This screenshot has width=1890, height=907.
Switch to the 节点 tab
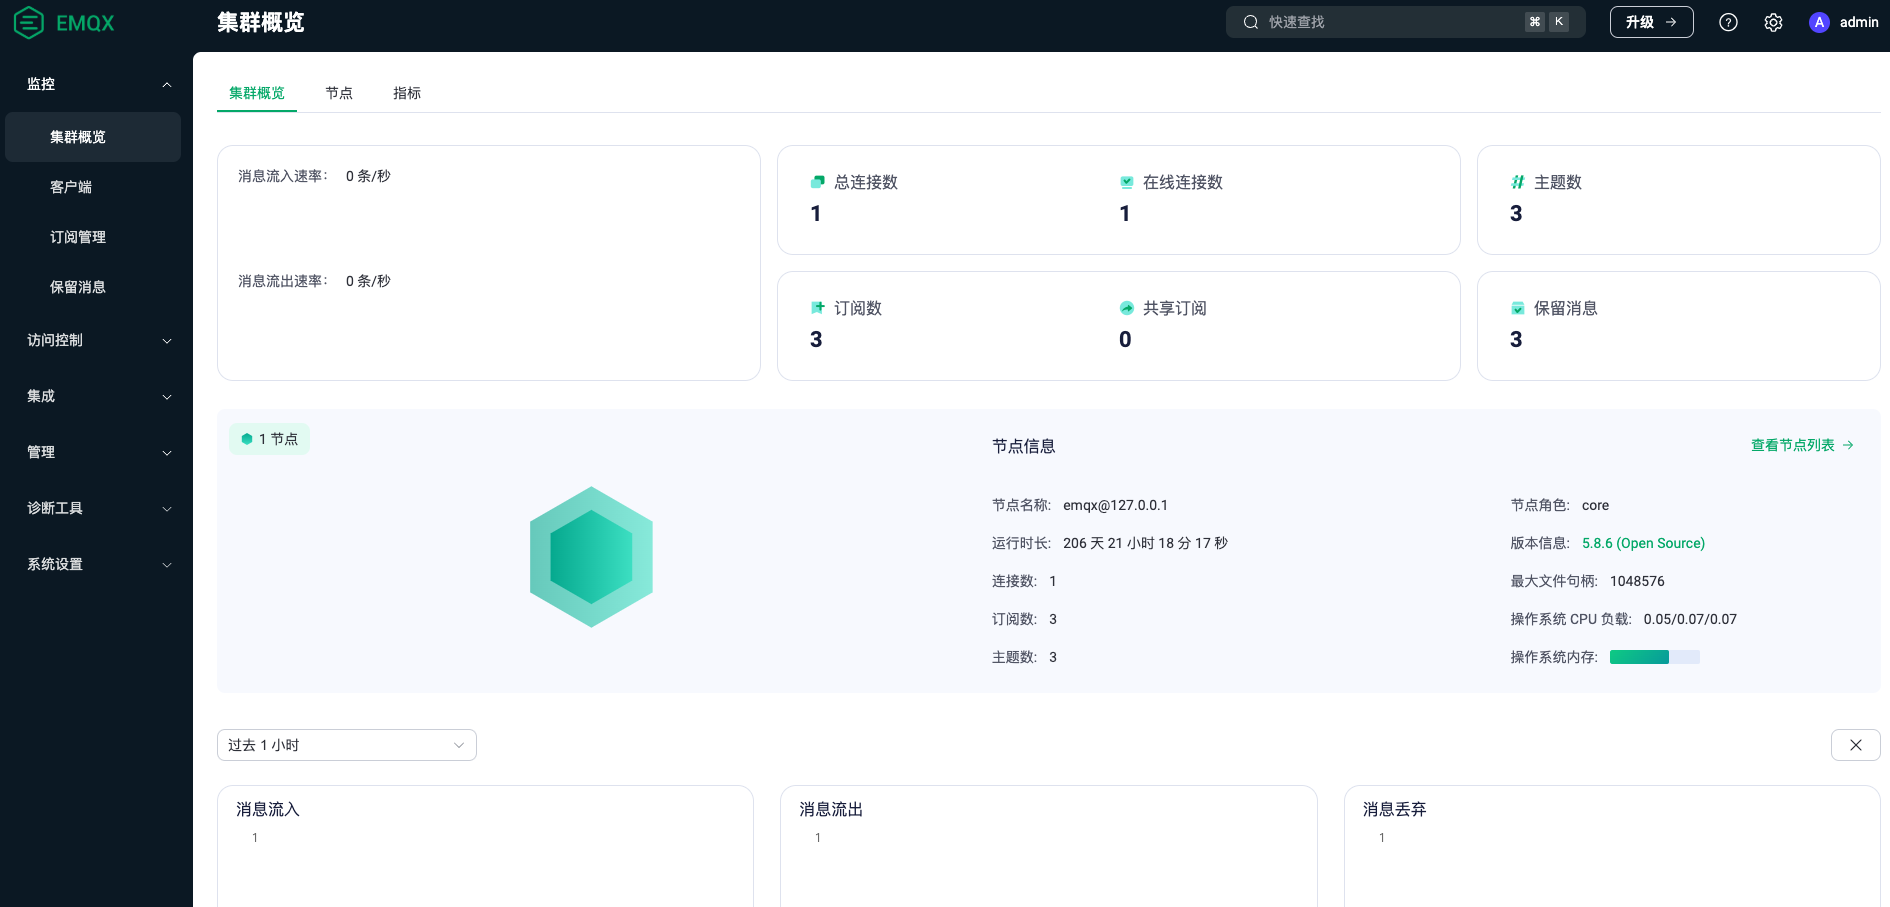pyautogui.click(x=339, y=93)
